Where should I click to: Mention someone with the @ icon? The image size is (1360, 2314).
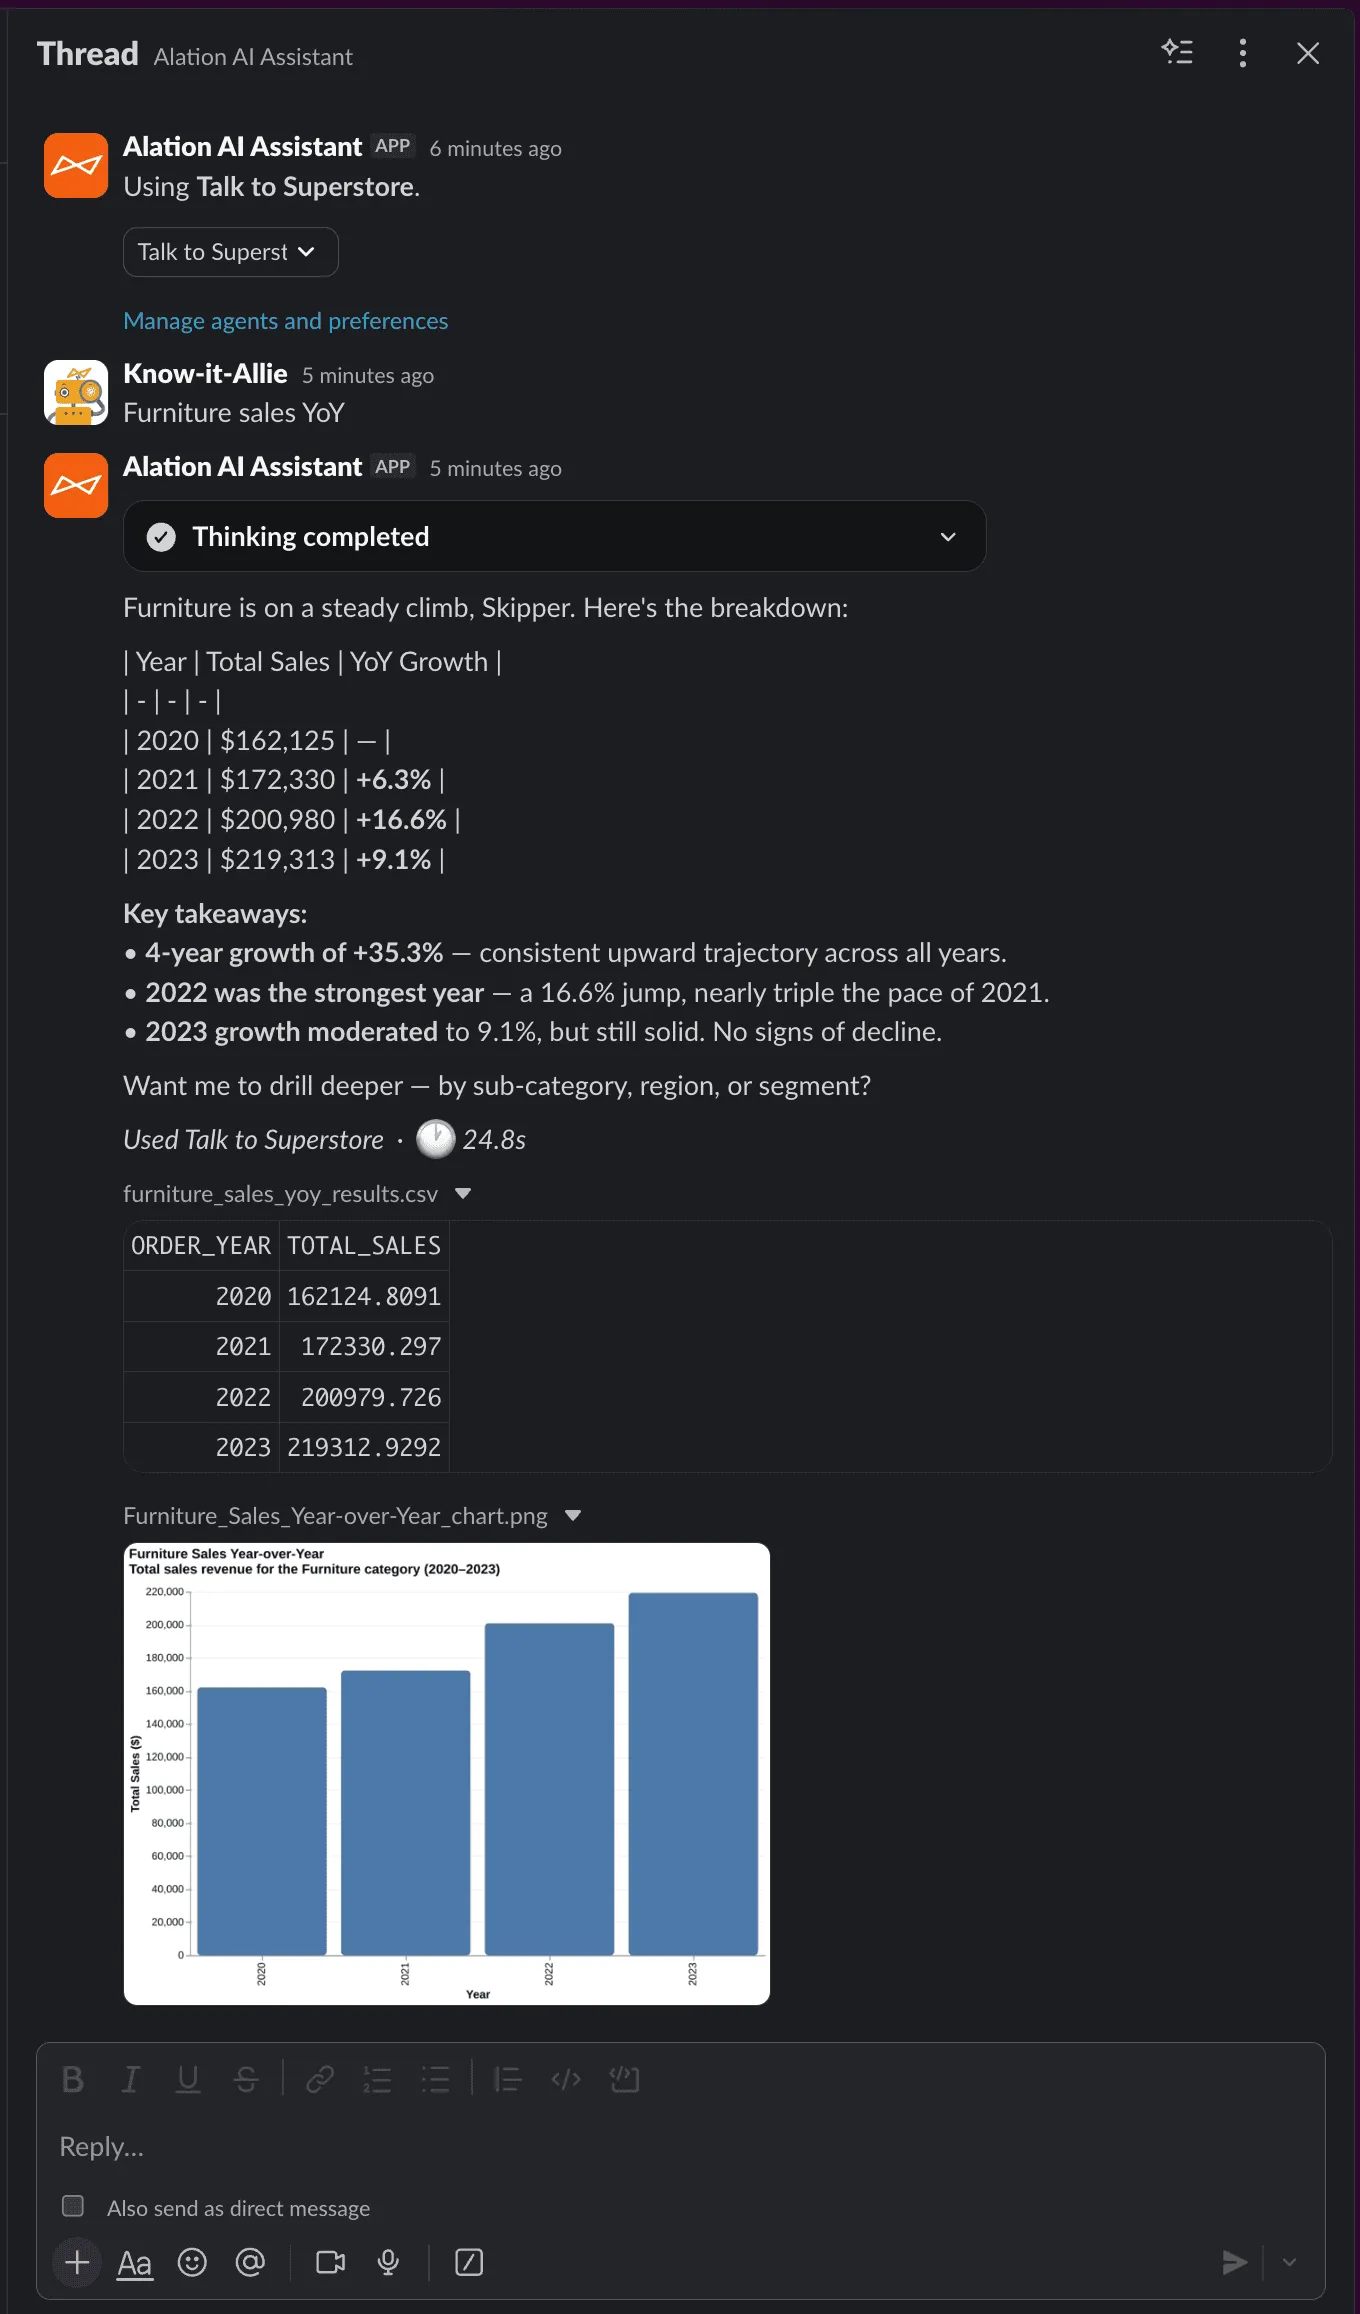pos(250,2262)
